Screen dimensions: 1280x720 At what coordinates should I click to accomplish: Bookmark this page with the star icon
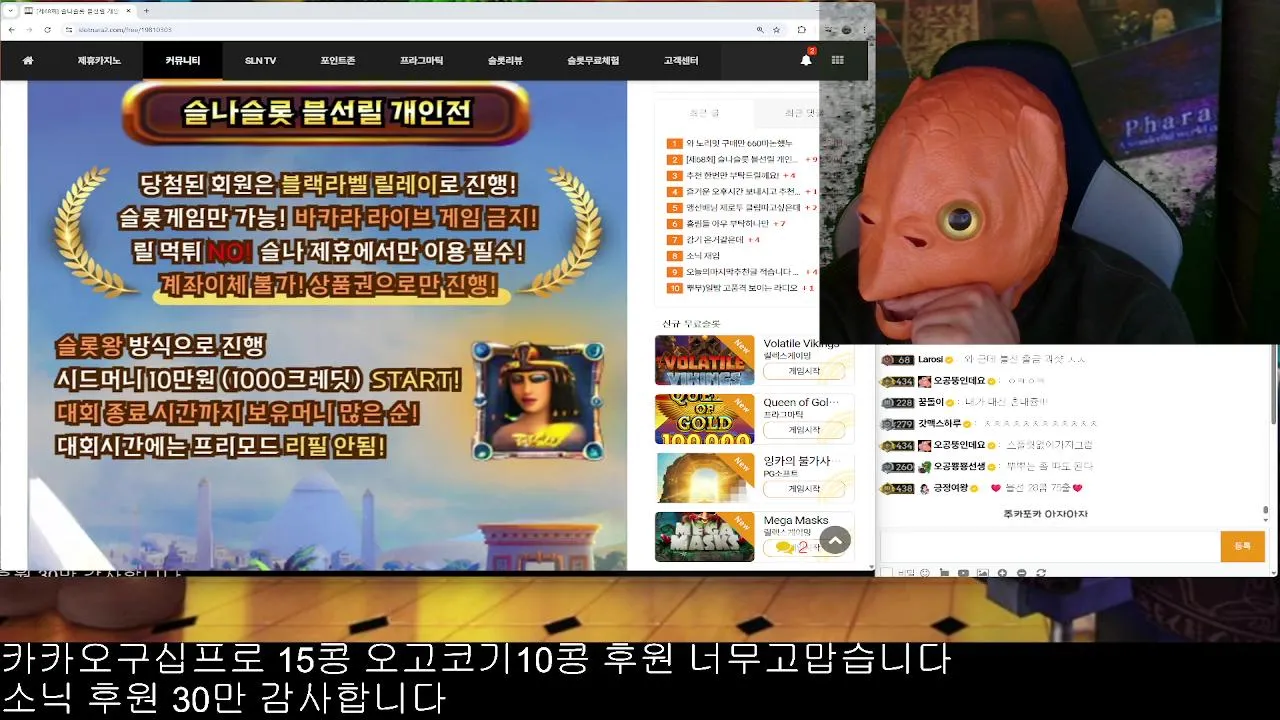coord(776,30)
